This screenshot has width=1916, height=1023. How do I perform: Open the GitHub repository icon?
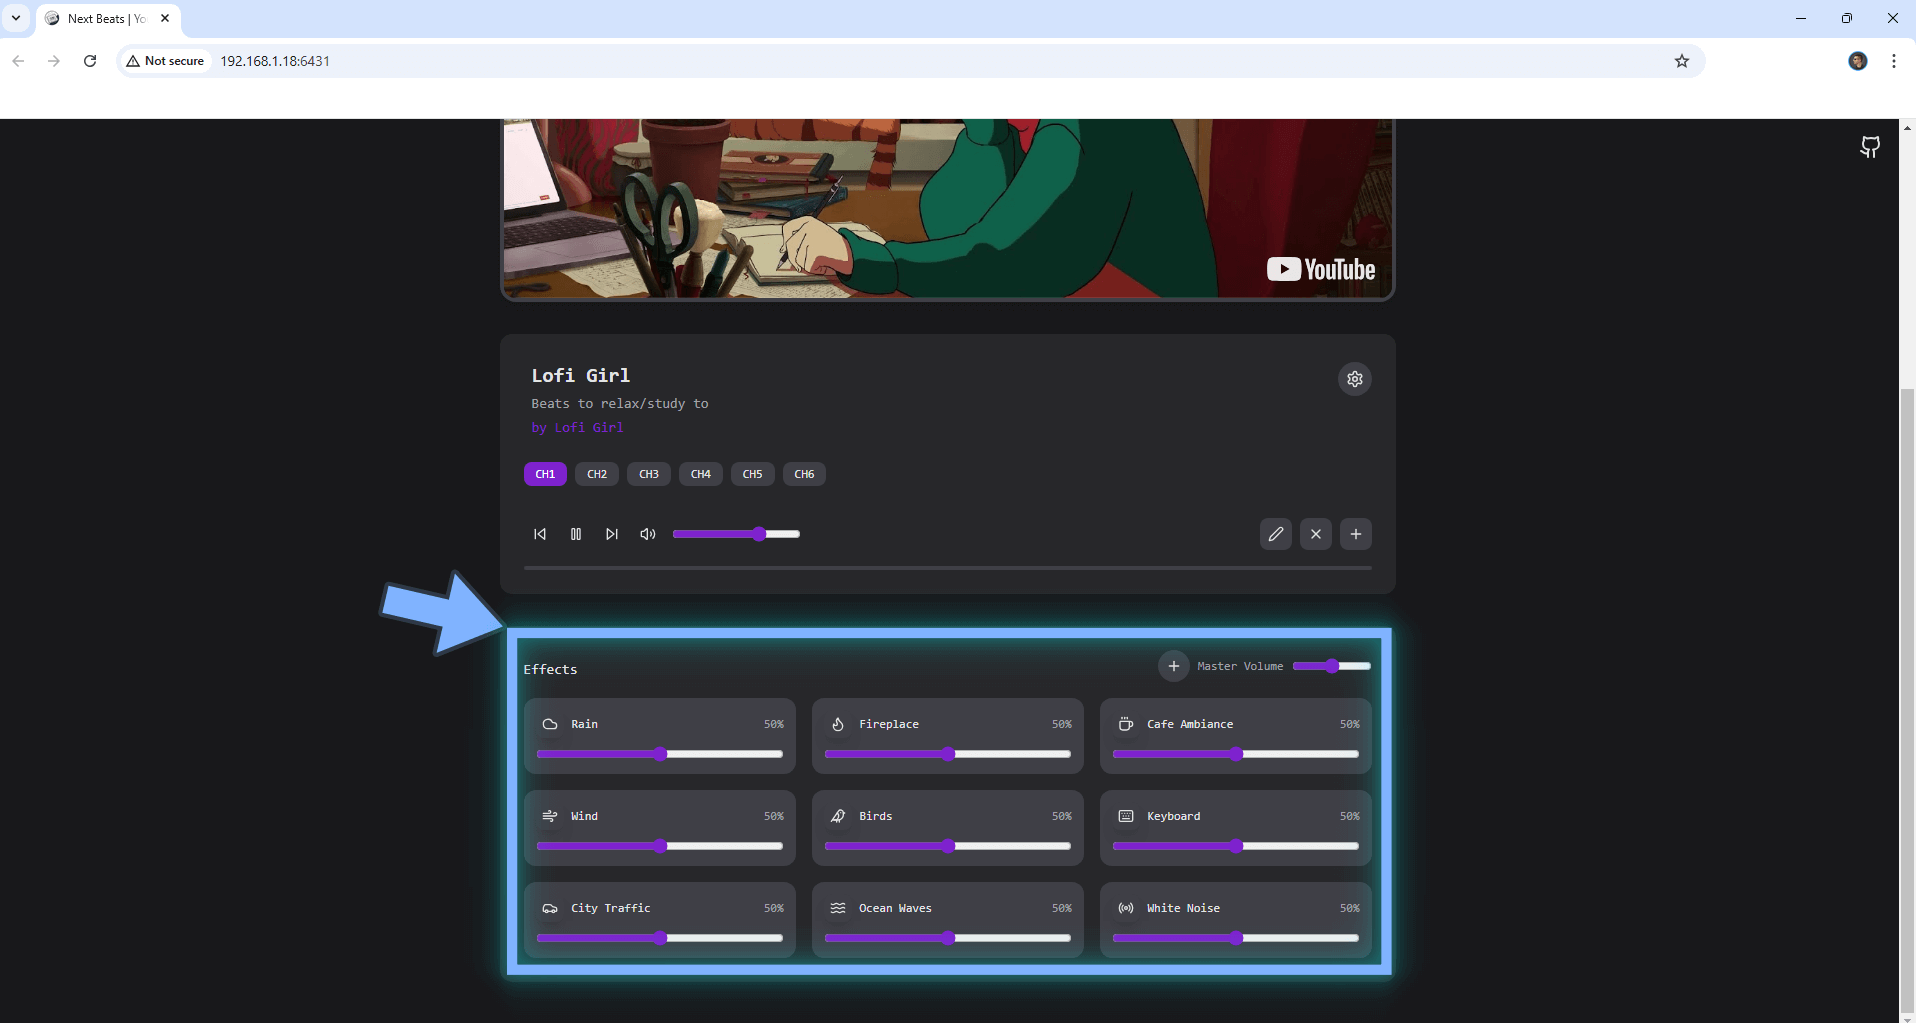[x=1870, y=147]
